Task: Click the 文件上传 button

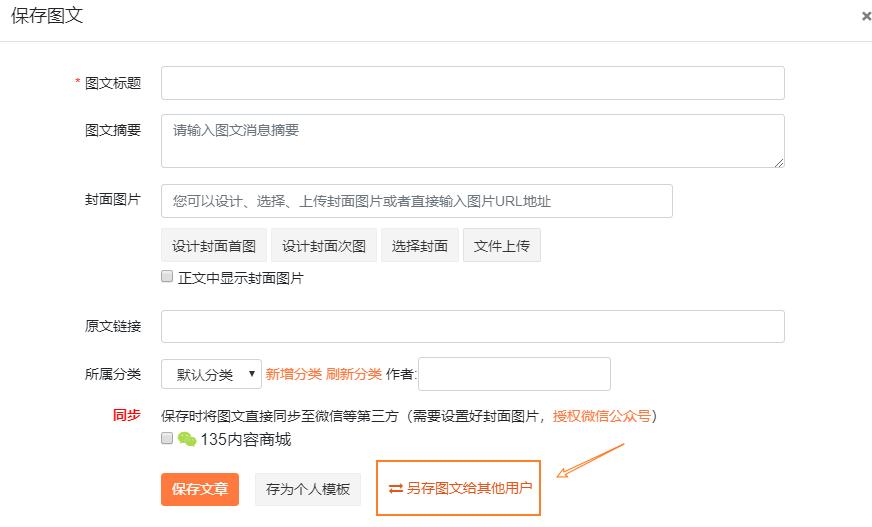Action: (502, 245)
